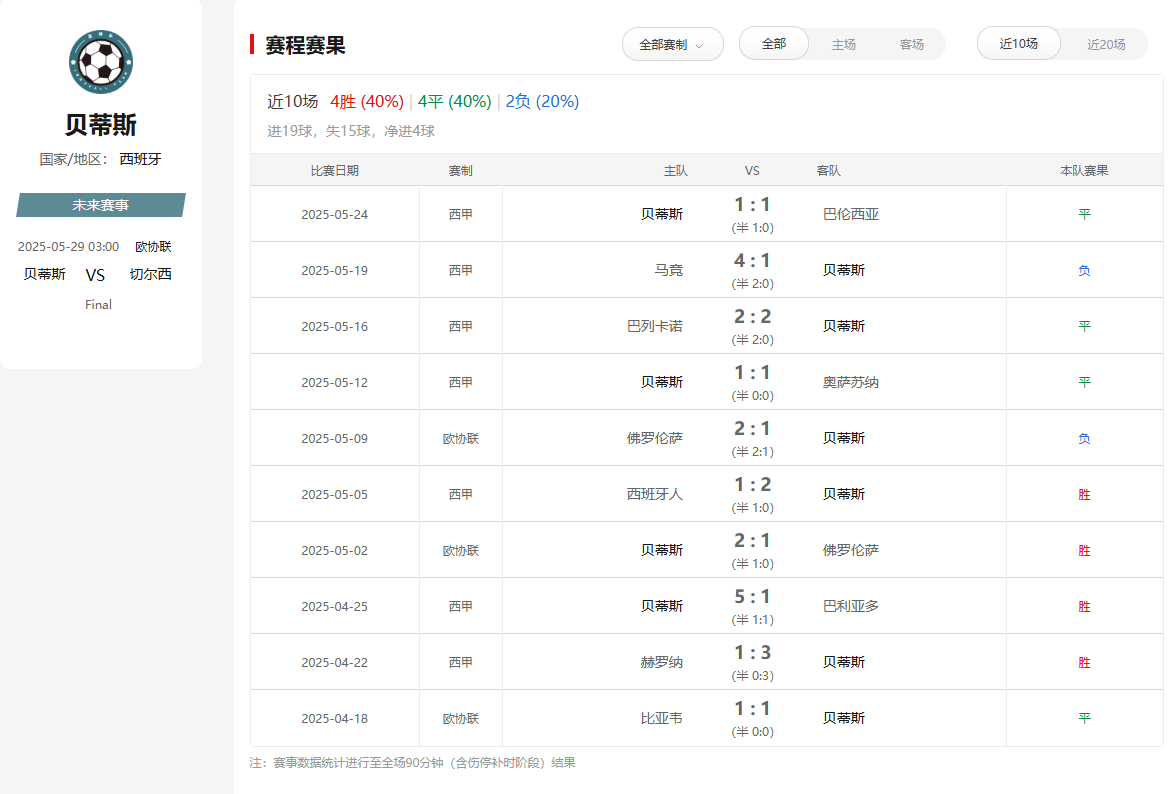Switch filter to 客场 away matches
Image resolution: width=1173 pixels, height=794 pixels.
[911, 44]
